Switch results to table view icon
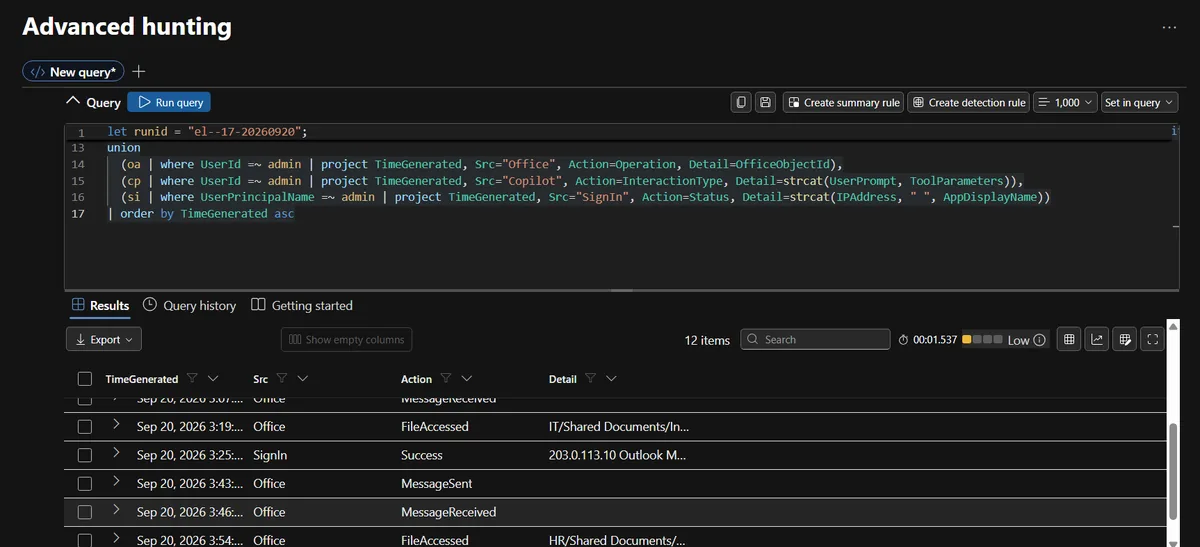This screenshot has height=547, width=1200. point(1069,340)
